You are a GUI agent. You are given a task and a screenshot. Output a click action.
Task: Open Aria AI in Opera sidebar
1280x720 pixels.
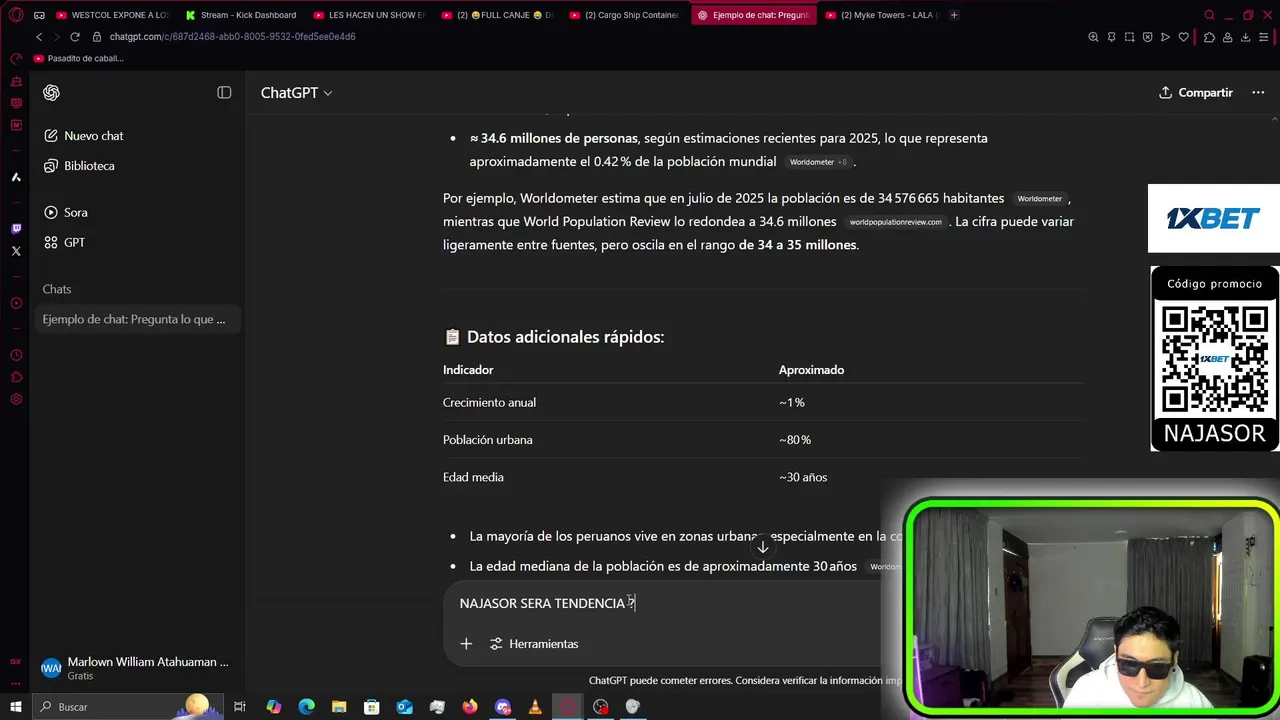coord(16,177)
